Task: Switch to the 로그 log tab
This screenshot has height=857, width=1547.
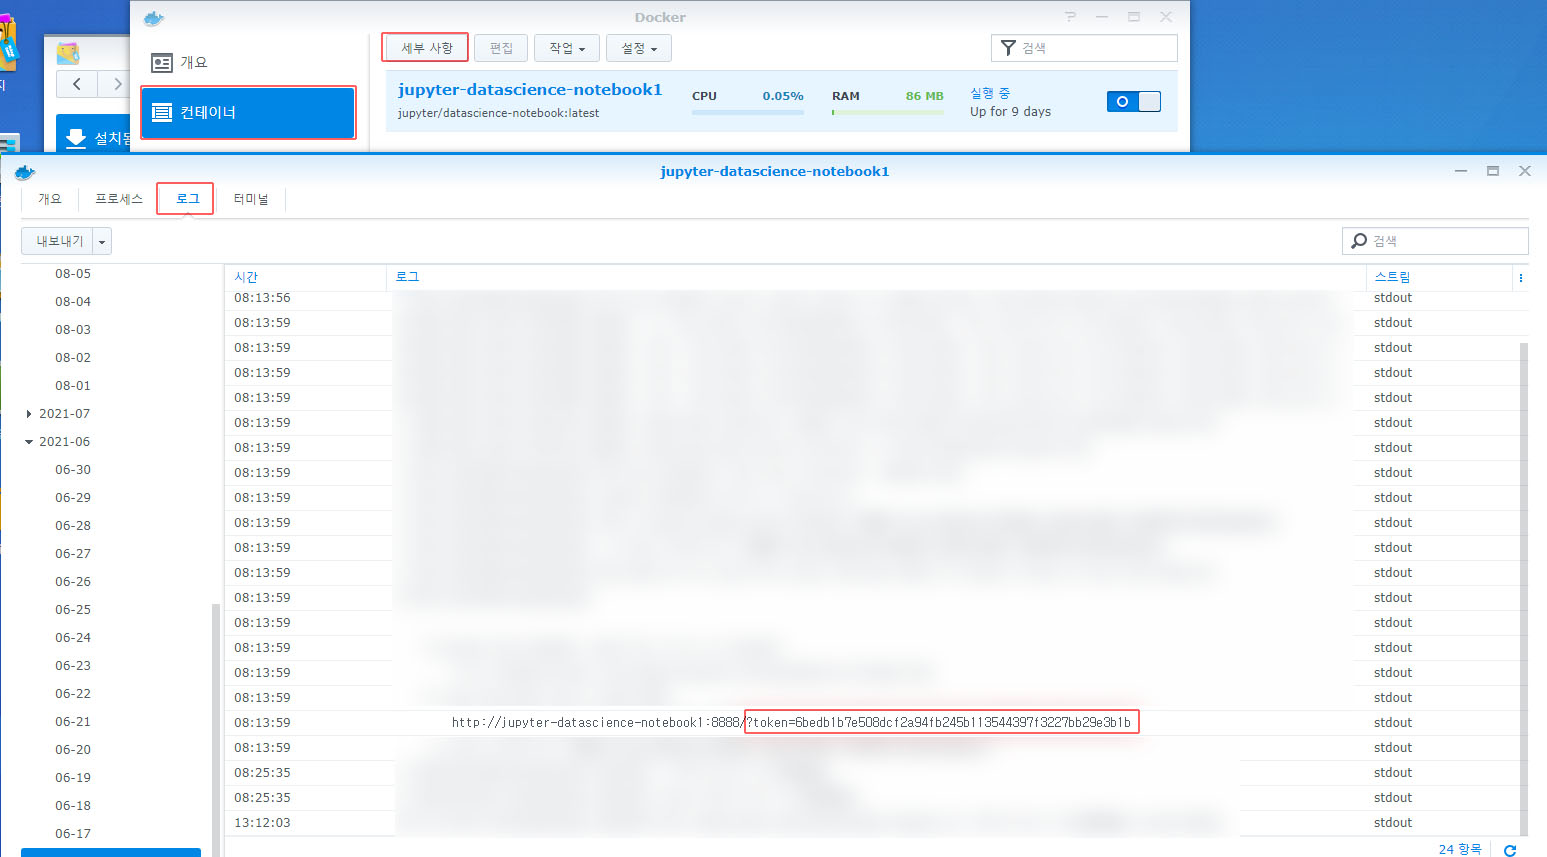Action: tap(187, 199)
